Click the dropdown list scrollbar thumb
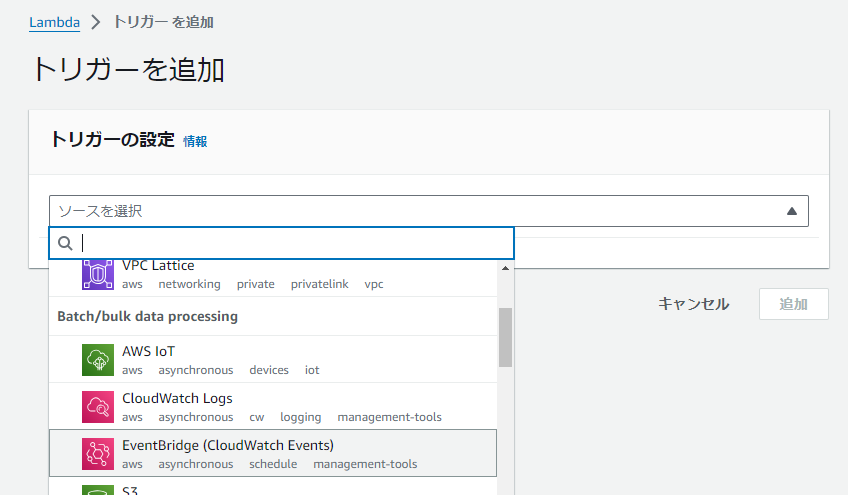 tap(505, 338)
